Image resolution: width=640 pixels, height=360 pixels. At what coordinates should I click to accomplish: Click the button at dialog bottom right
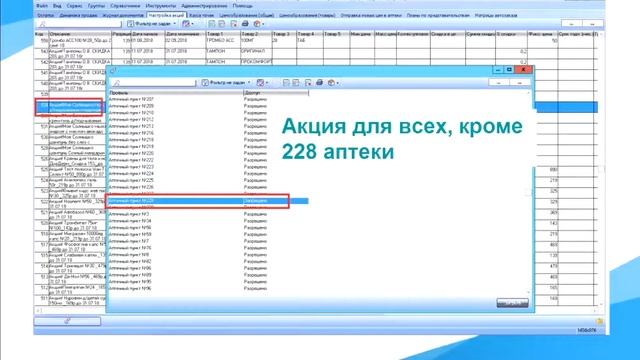point(512,303)
